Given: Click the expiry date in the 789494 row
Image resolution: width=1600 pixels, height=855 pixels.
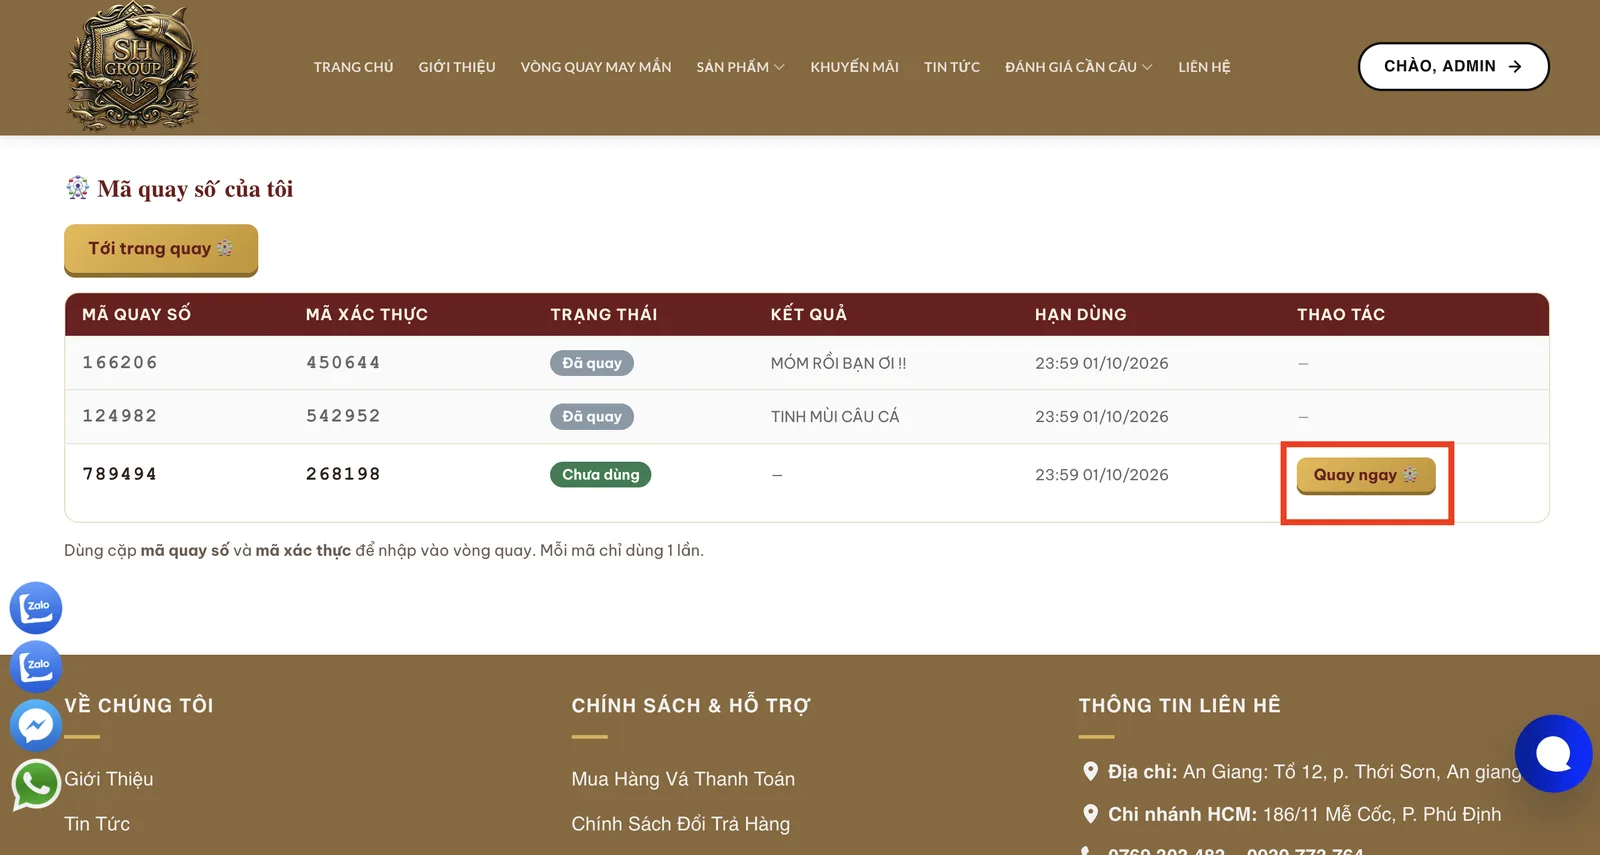Looking at the screenshot, I should 1102,475.
